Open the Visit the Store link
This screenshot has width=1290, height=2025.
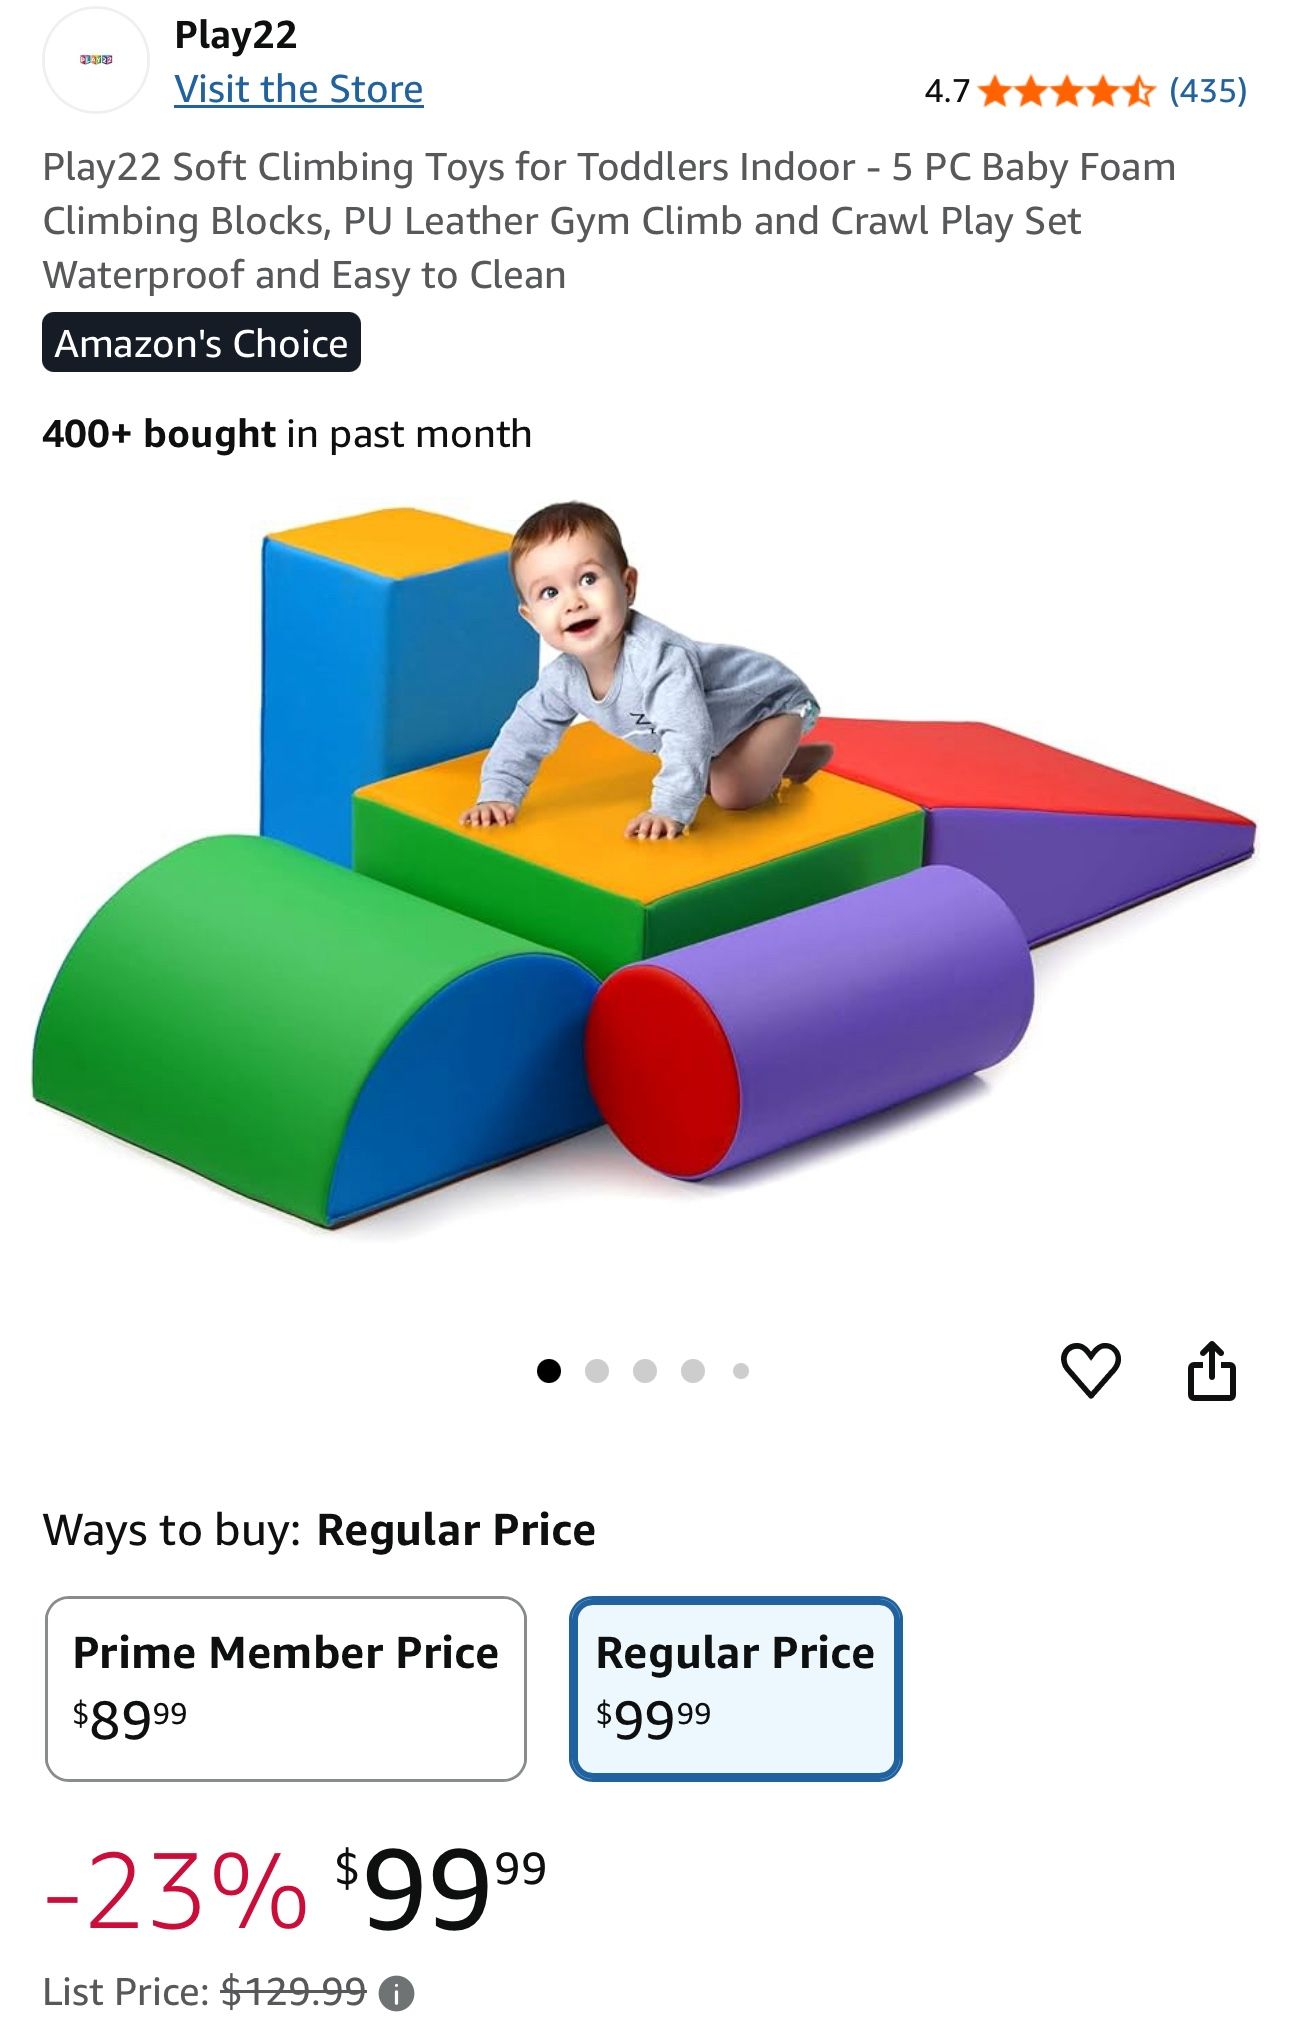pyautogui.click(x=299, y=89)
